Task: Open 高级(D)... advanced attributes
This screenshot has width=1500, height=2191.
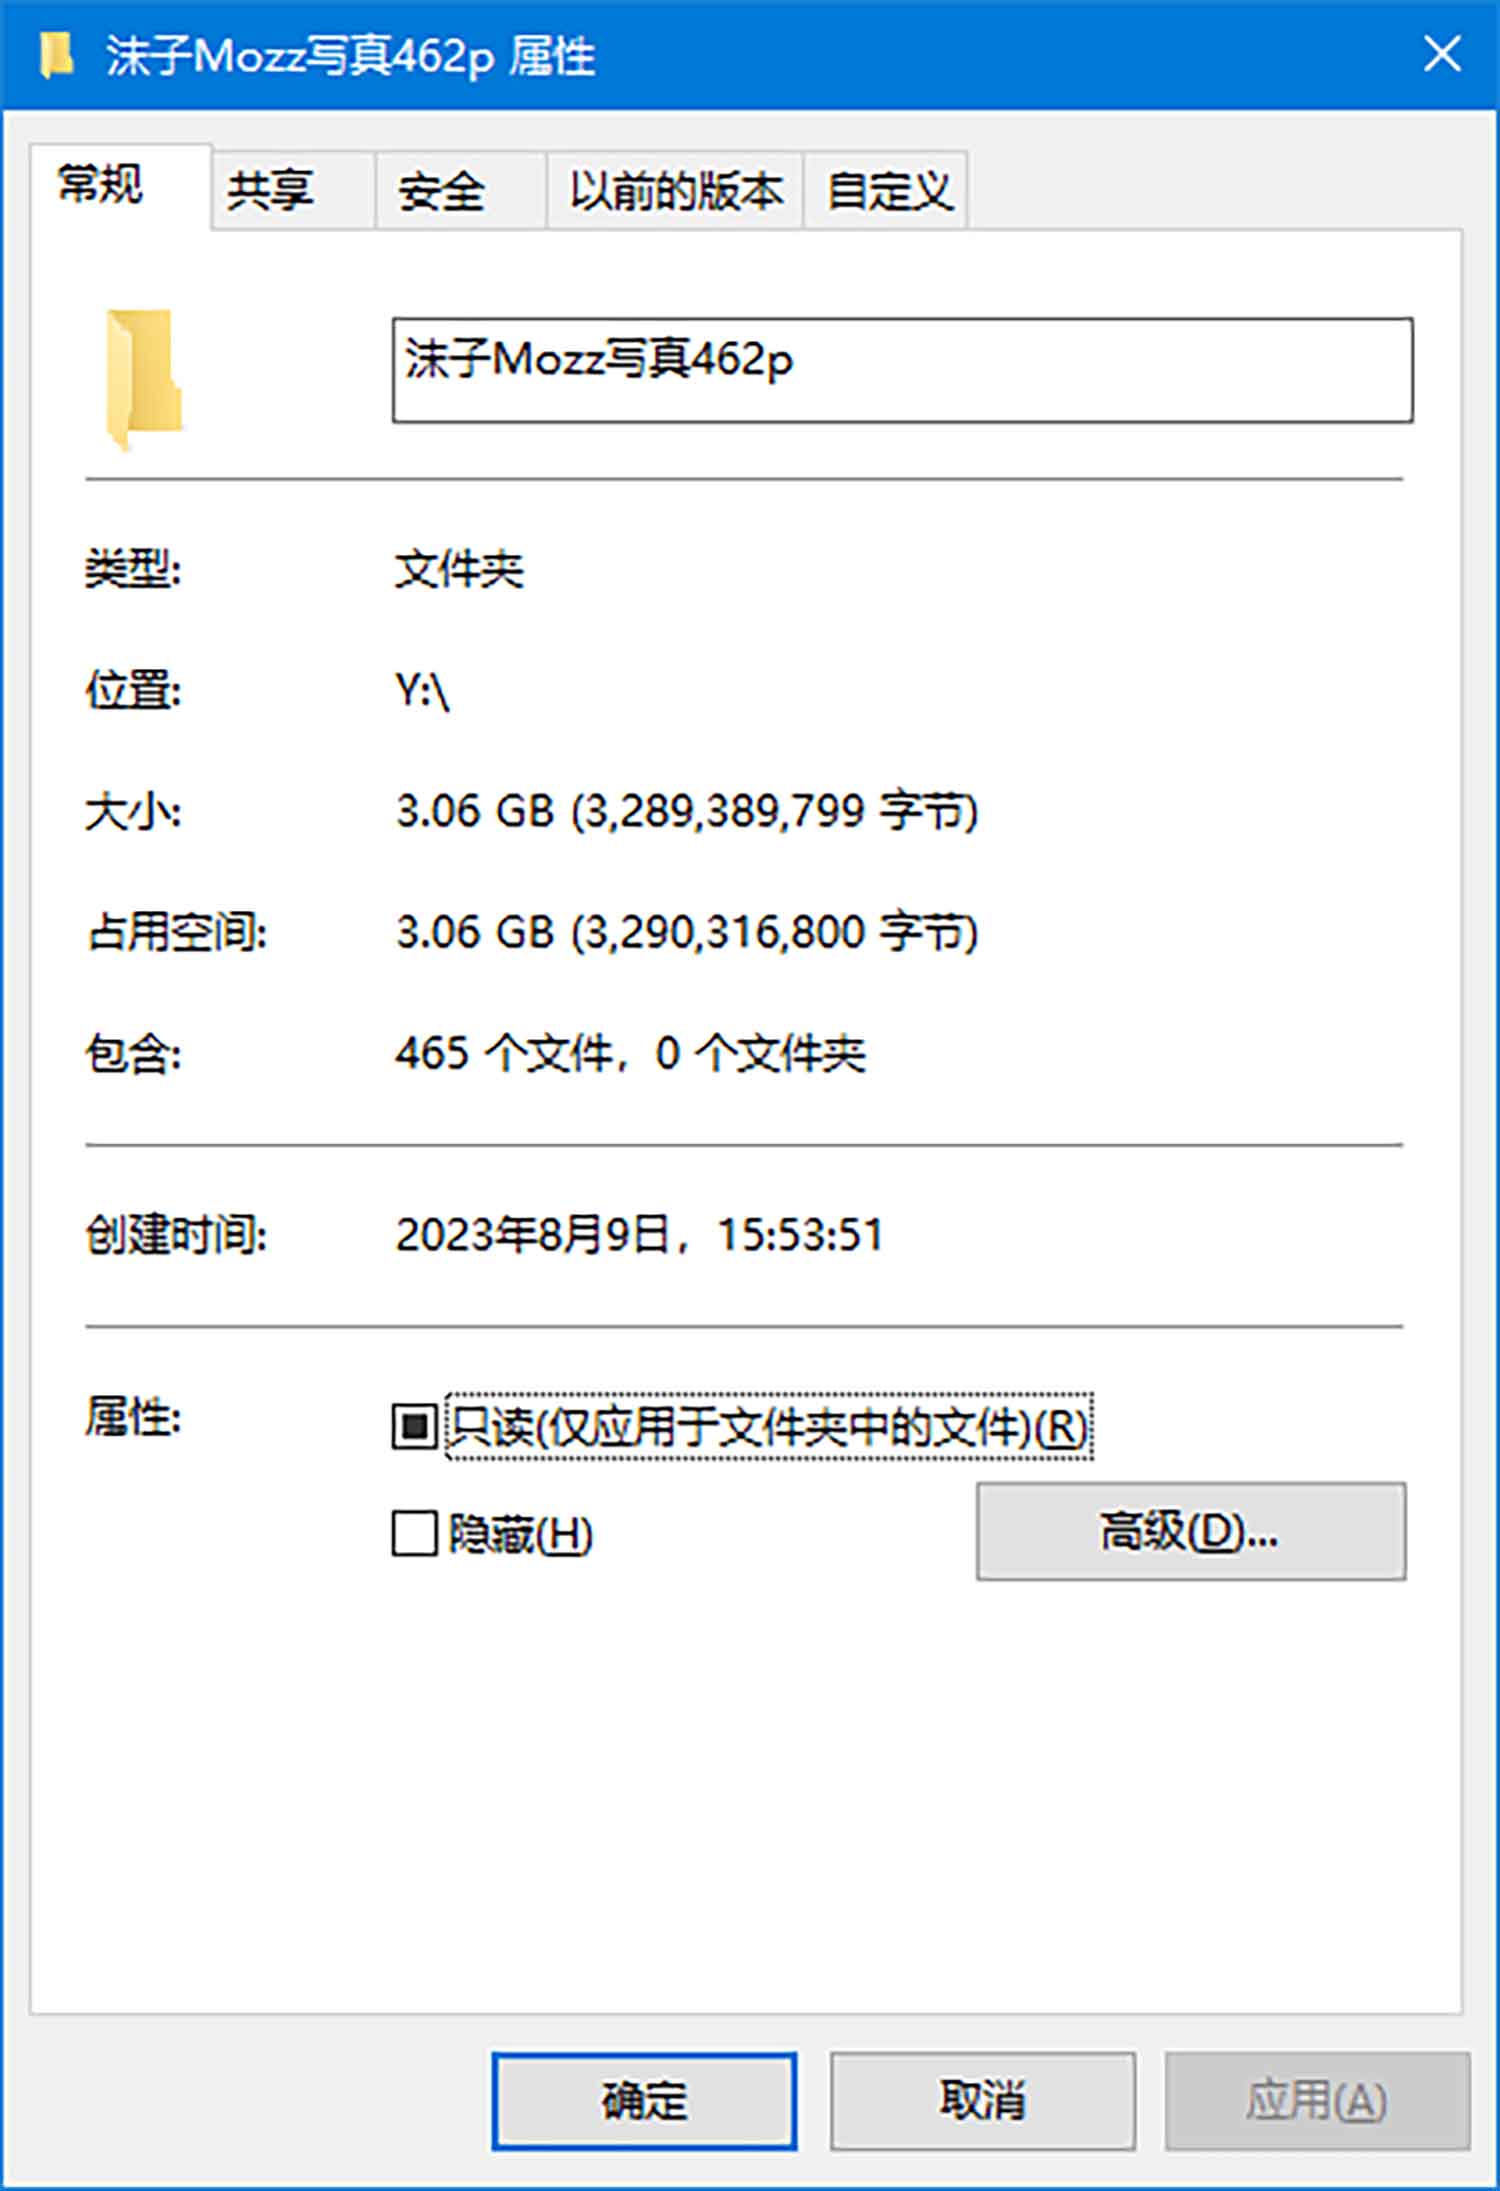Action: (1191, 1531)
